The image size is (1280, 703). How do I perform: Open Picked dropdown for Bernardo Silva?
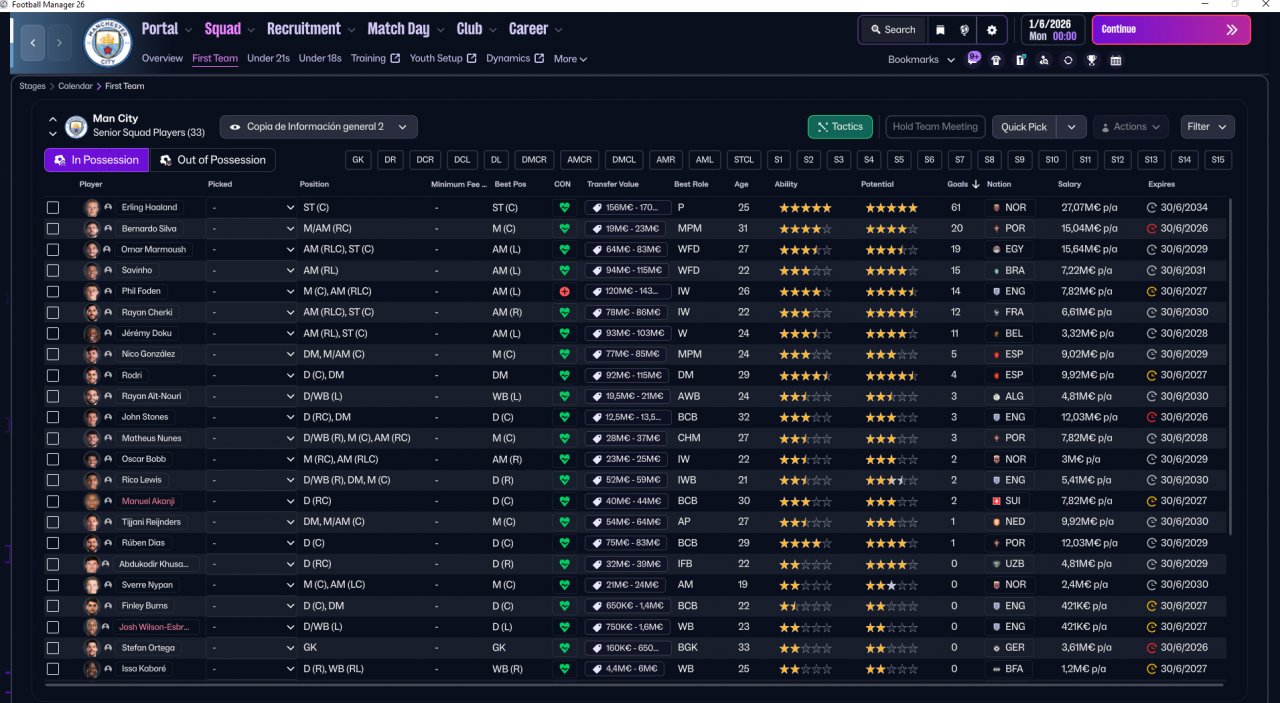tap(250, 229)
